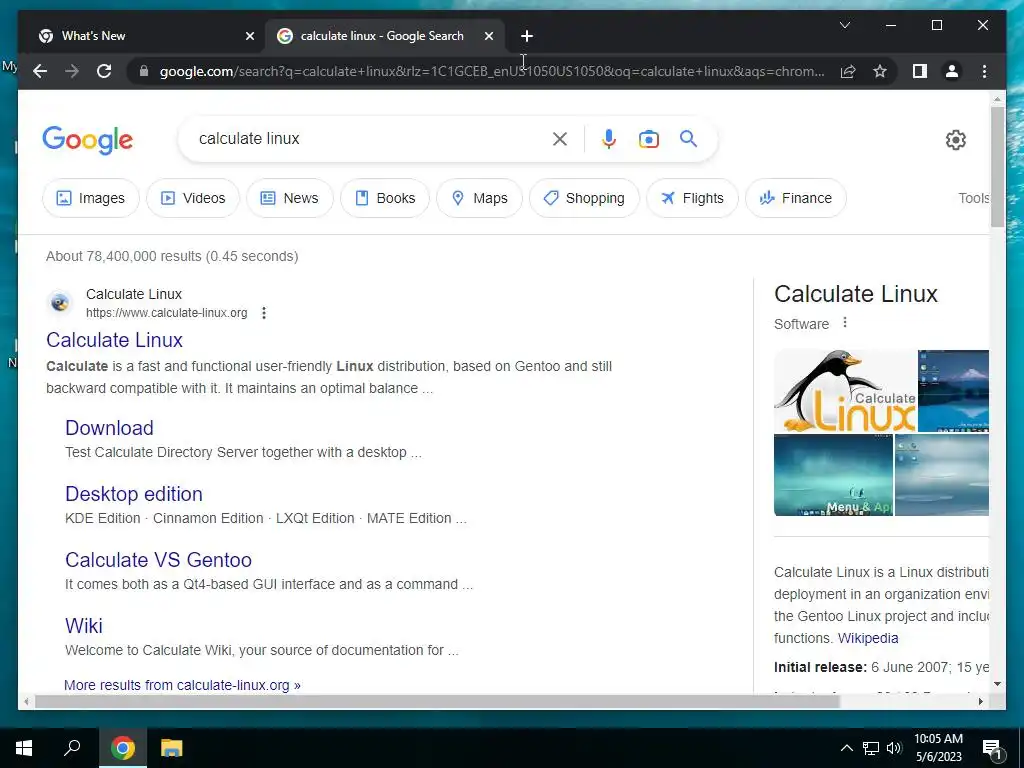Open the three-dot menu beside calculate-linux.org URL
The height and width of the screenshot is (768, 1024).
tap(264, 313)
